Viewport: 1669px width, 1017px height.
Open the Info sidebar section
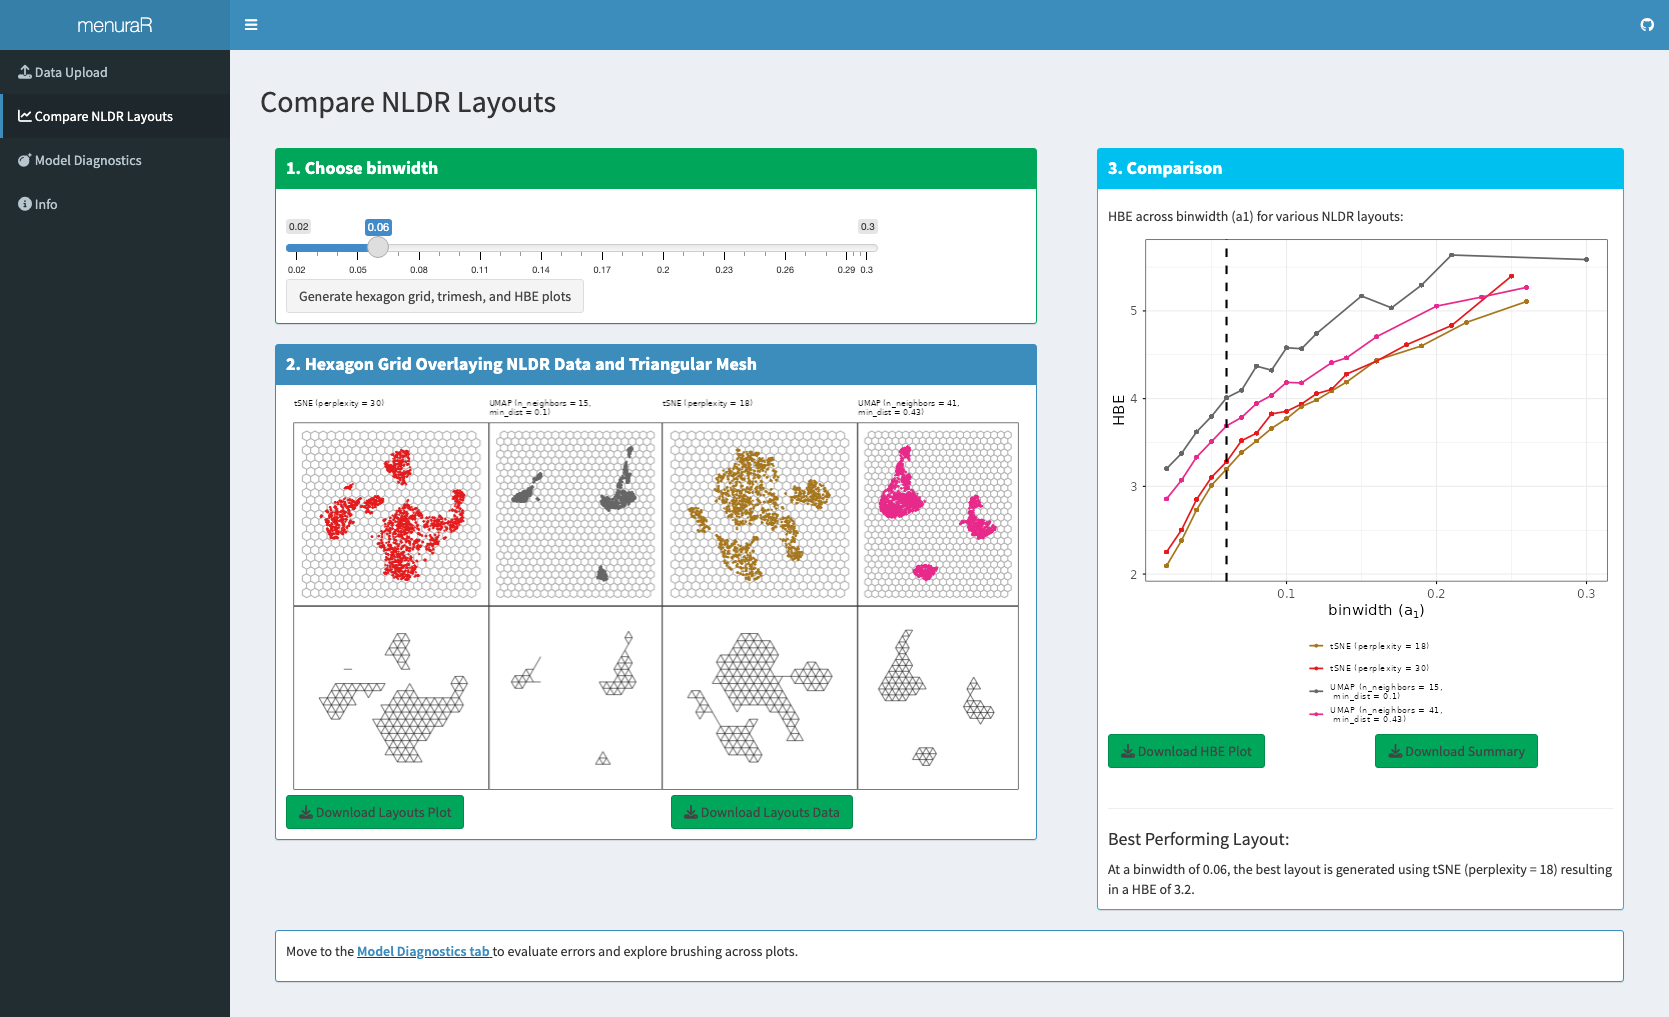[45, 204]
